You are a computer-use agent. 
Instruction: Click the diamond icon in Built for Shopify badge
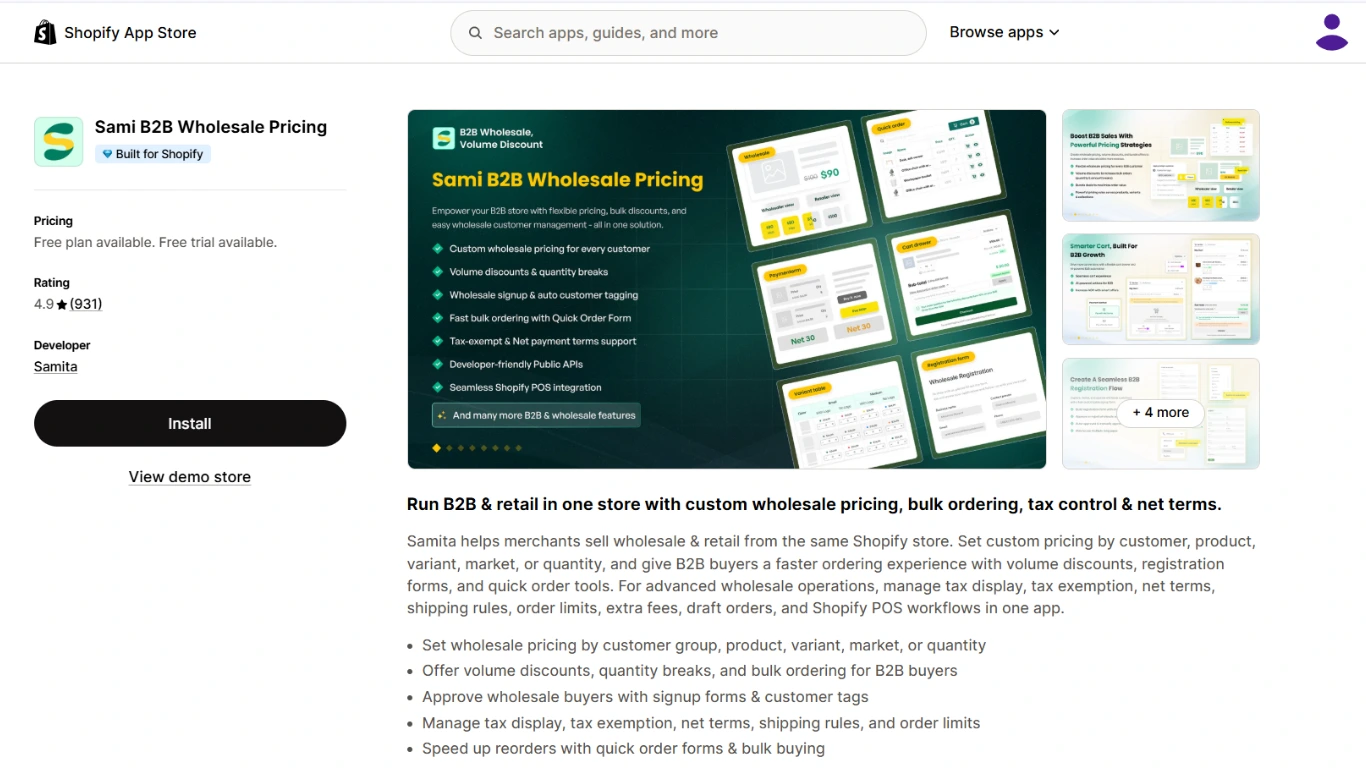point(107,154)
